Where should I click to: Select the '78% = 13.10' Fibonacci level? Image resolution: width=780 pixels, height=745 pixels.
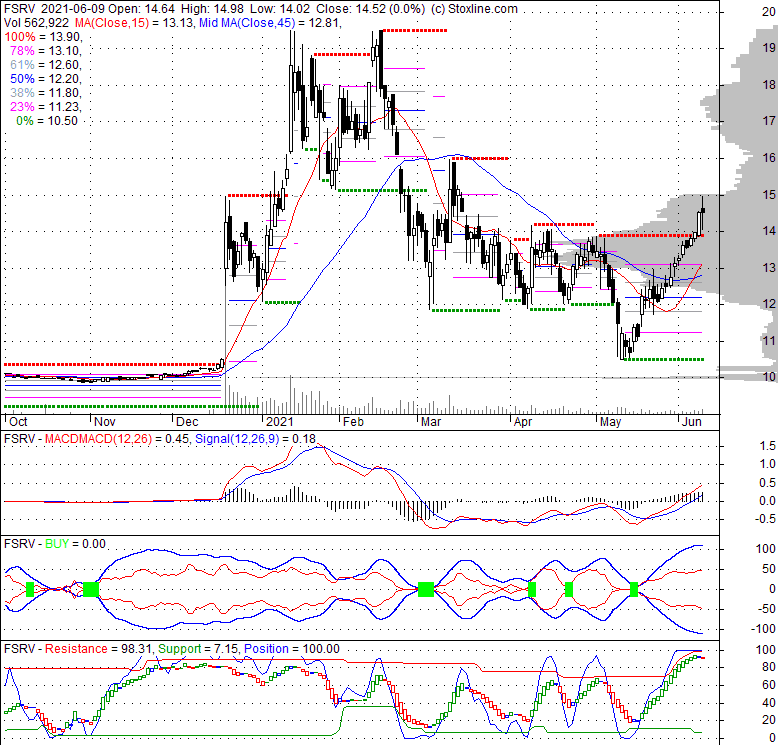coord(46,50)
